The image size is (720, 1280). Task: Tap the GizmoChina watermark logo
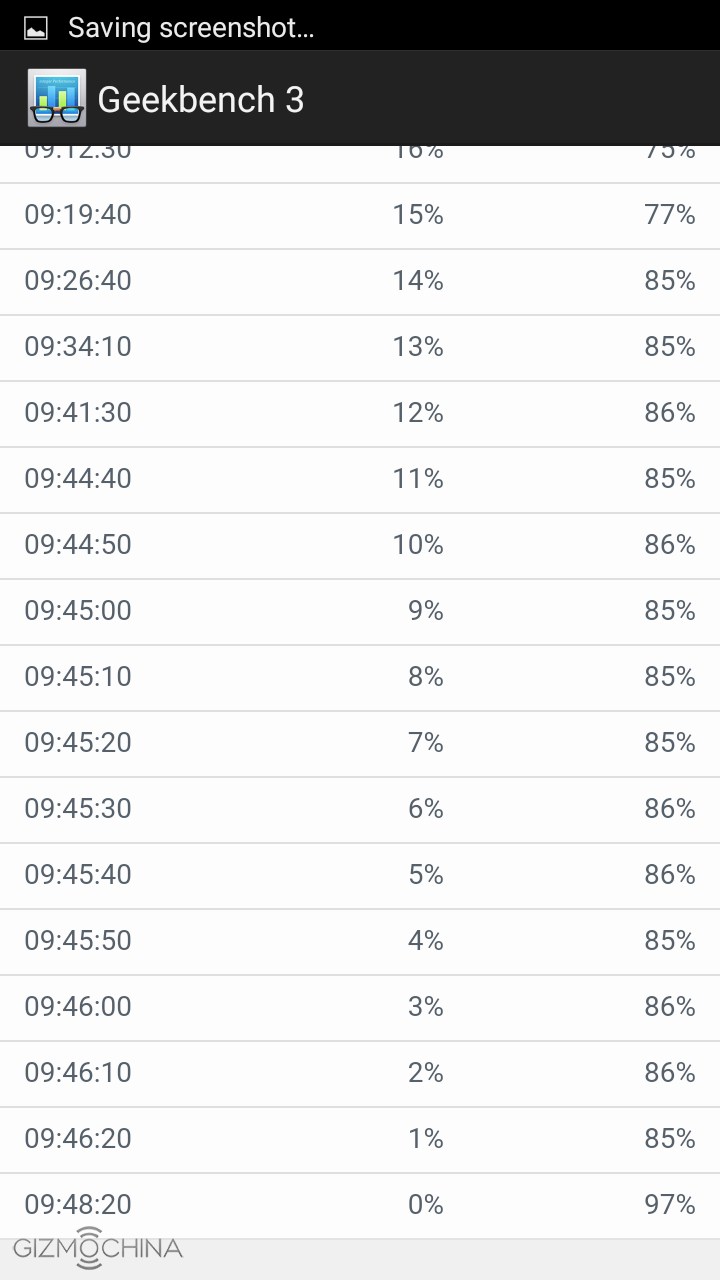pyautogui.click(x=97, y=1247)
